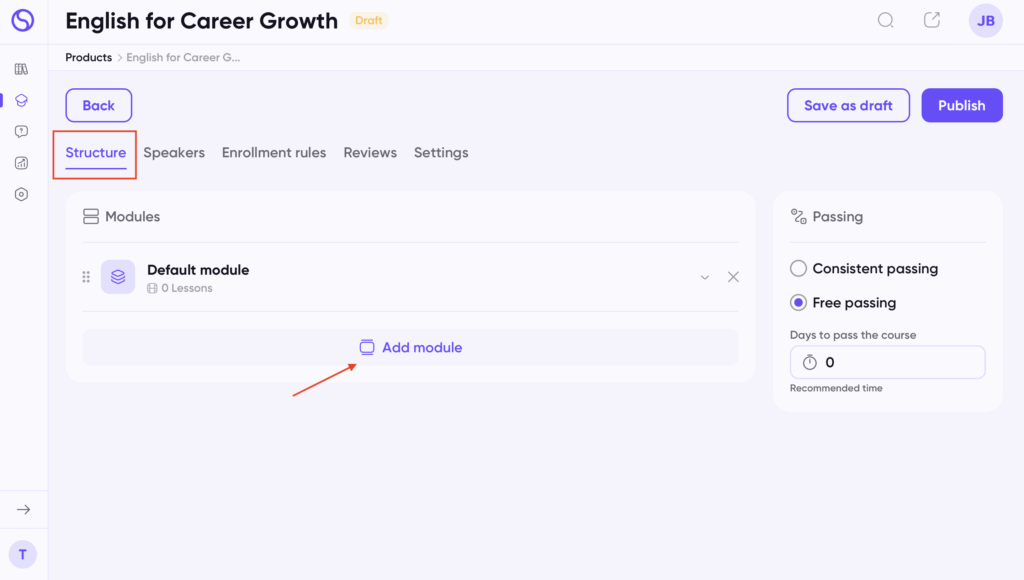Screen dimensions: 1024x580
Task: Click the app logo at top-left
Action: click(23, 20)
